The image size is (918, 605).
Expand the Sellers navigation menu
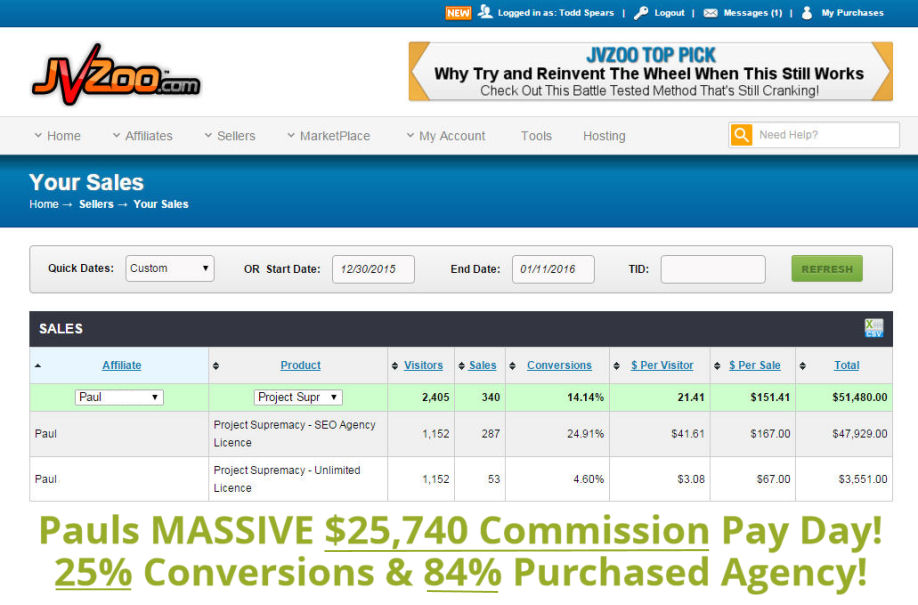pos(230,136)
